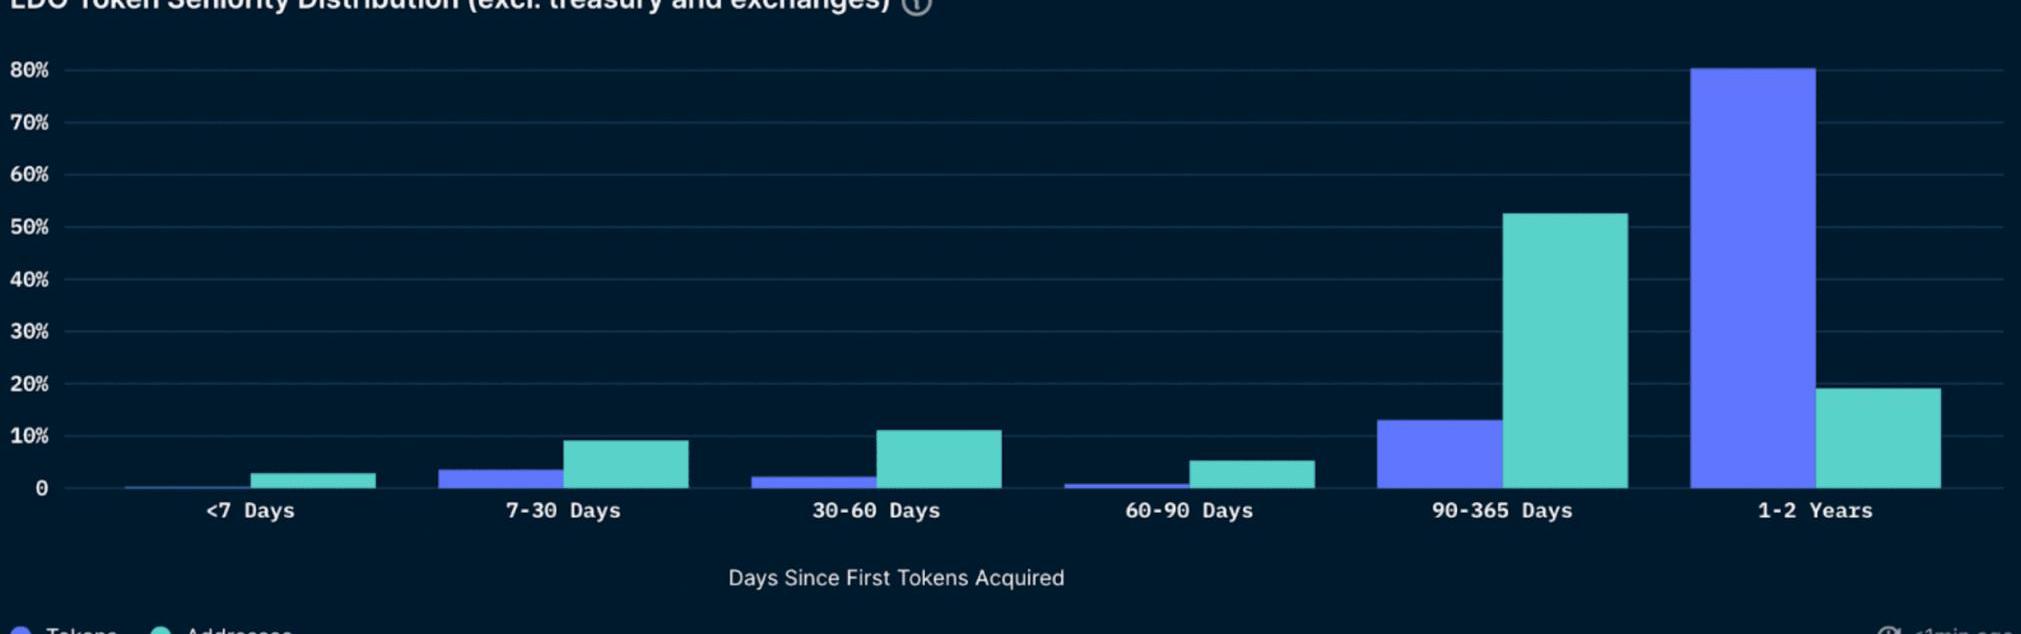Image resolution: width=2021 pixels, height=634 pixels.
Task: Select the teal Addresses bar for 30-60 Days
Action: (938, 459)
